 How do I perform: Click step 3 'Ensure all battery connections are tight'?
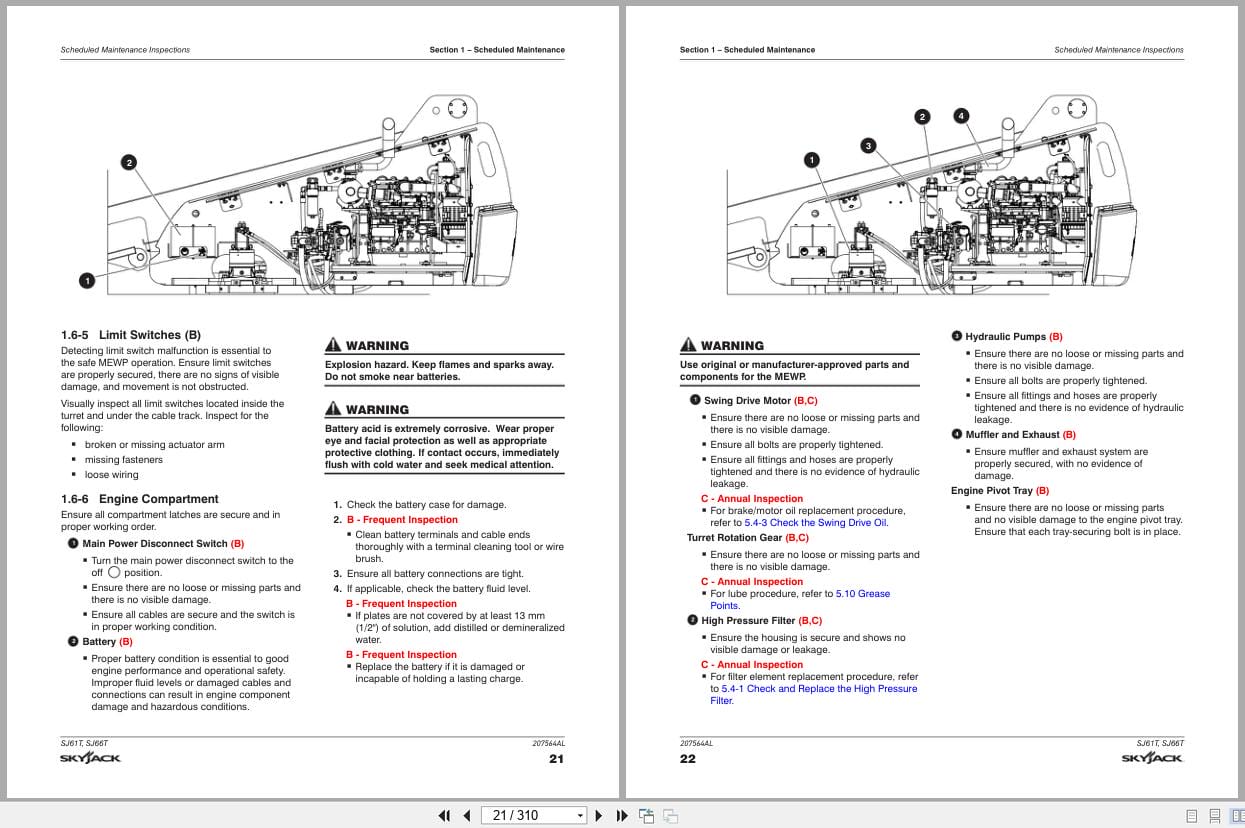[428, 574]
